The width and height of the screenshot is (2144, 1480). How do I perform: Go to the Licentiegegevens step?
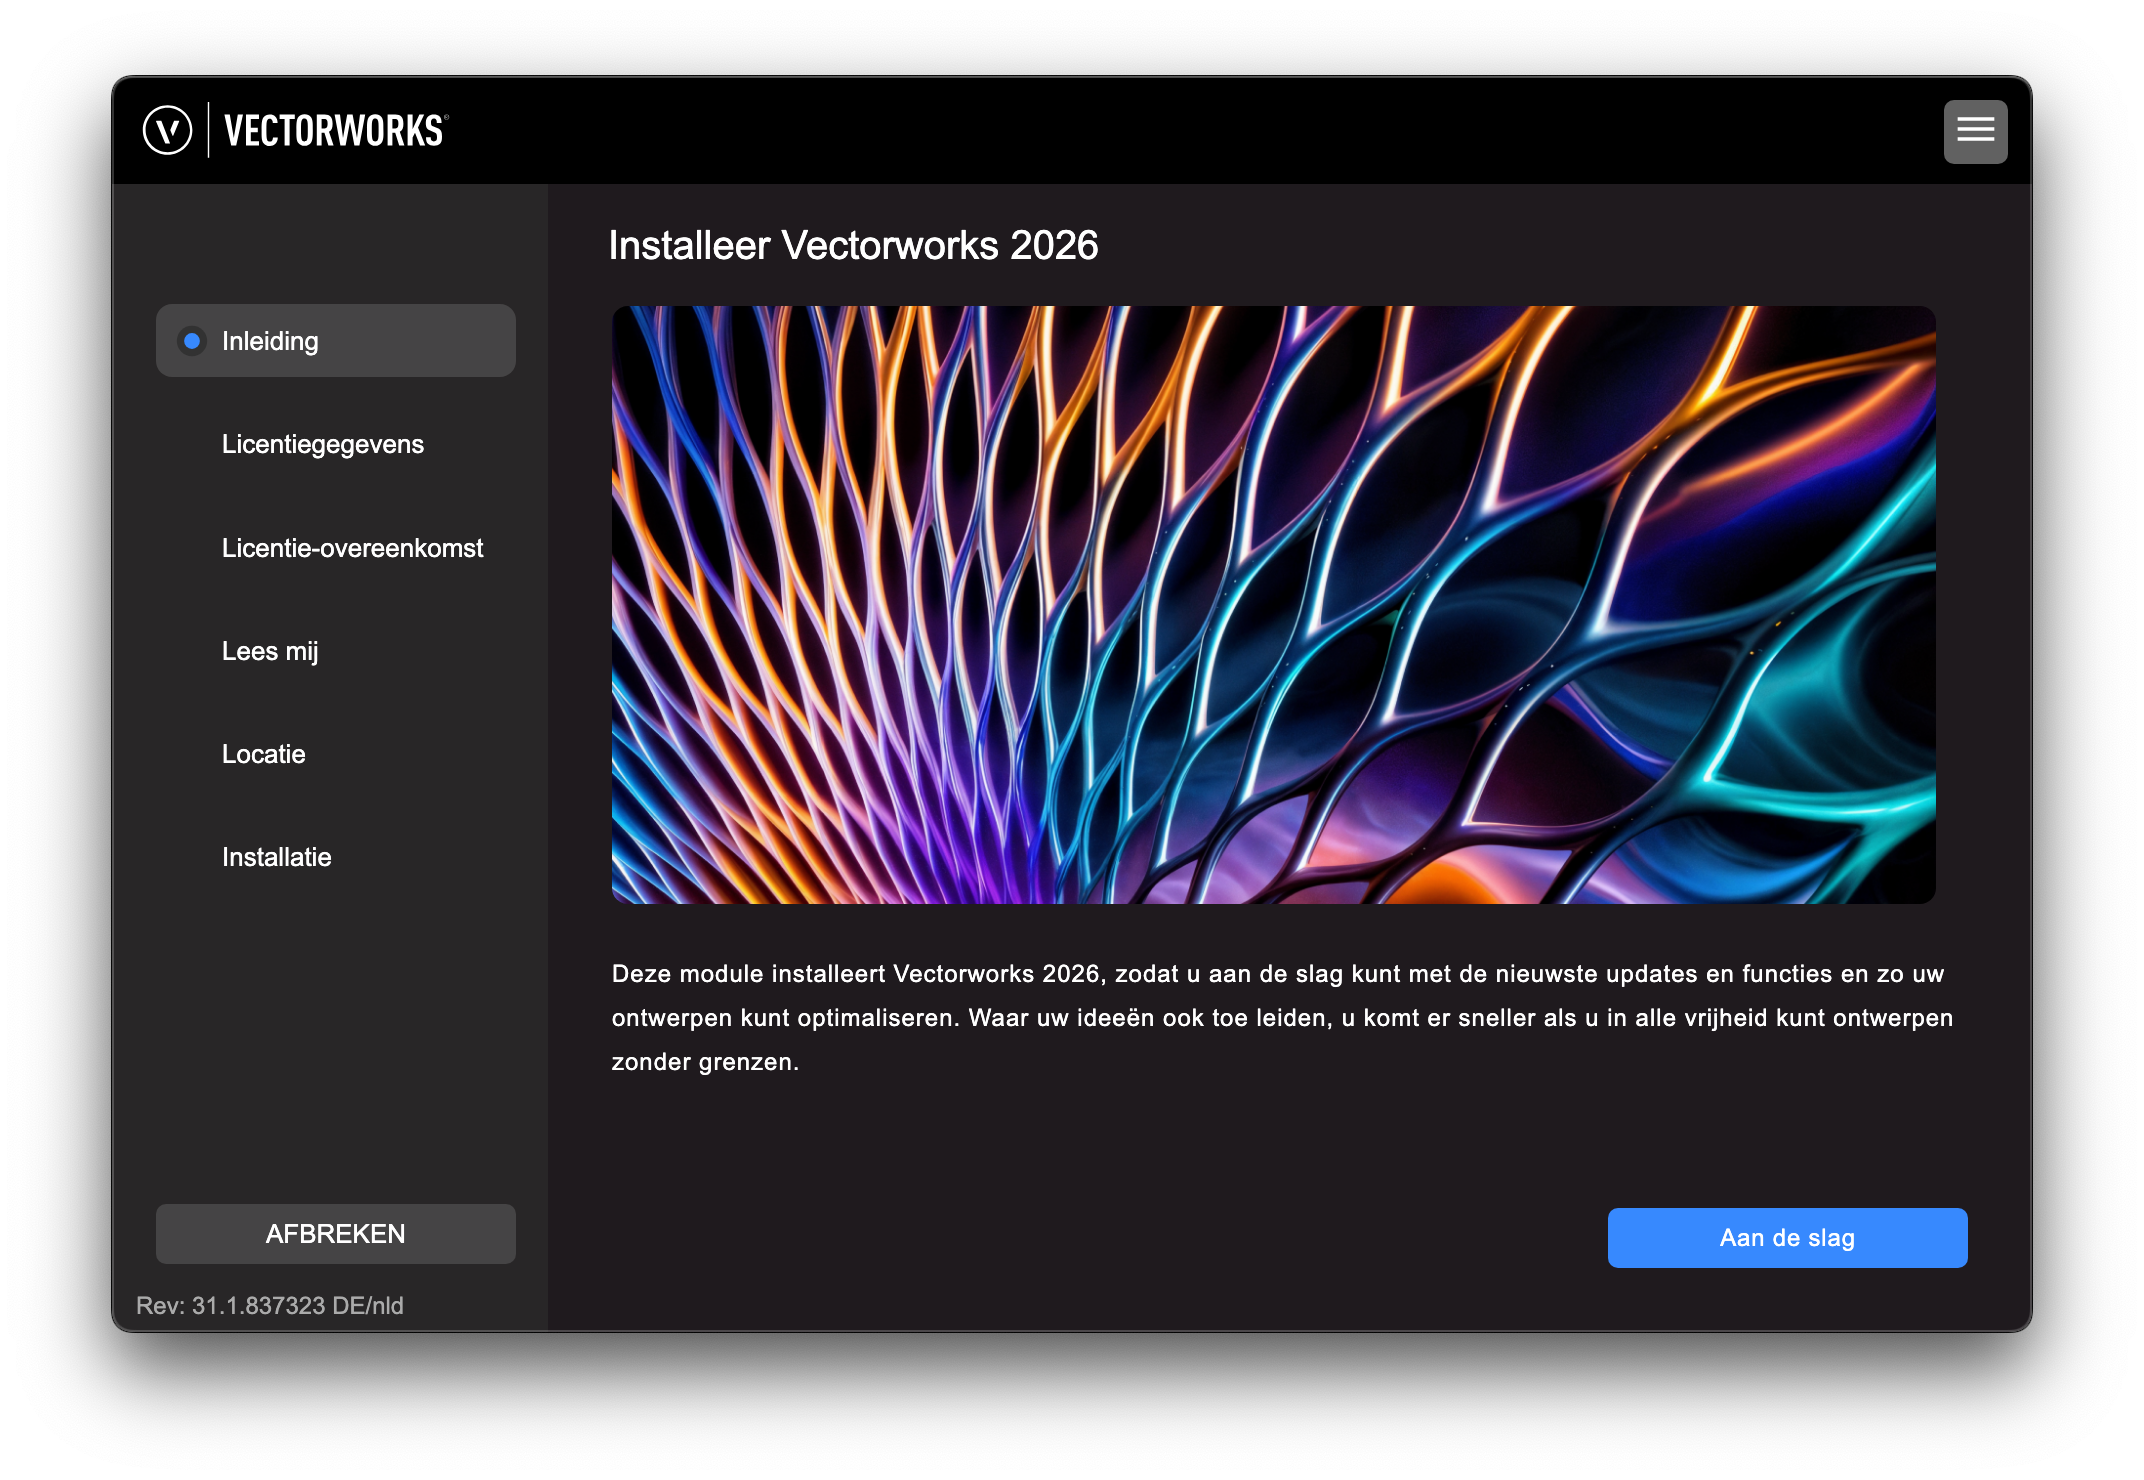322,444
